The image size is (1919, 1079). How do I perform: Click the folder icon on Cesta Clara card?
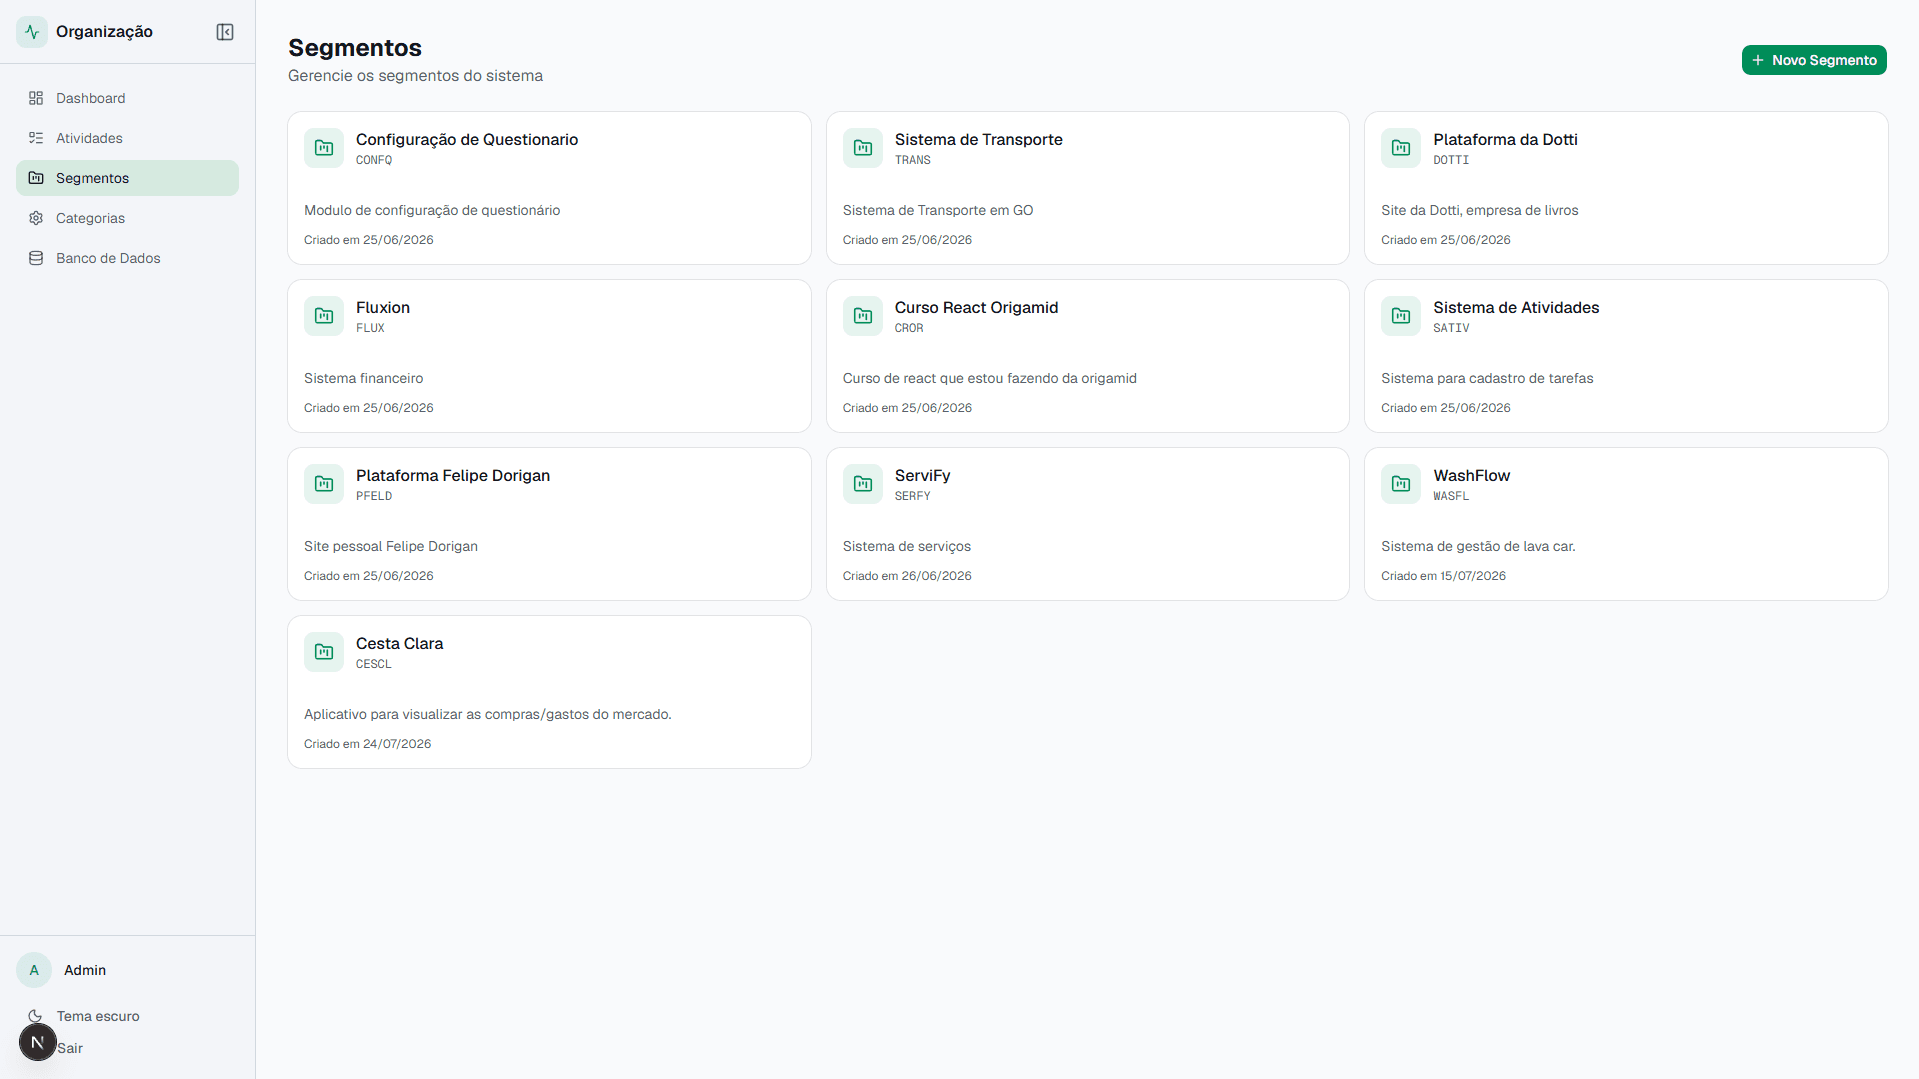pos(324,652)
